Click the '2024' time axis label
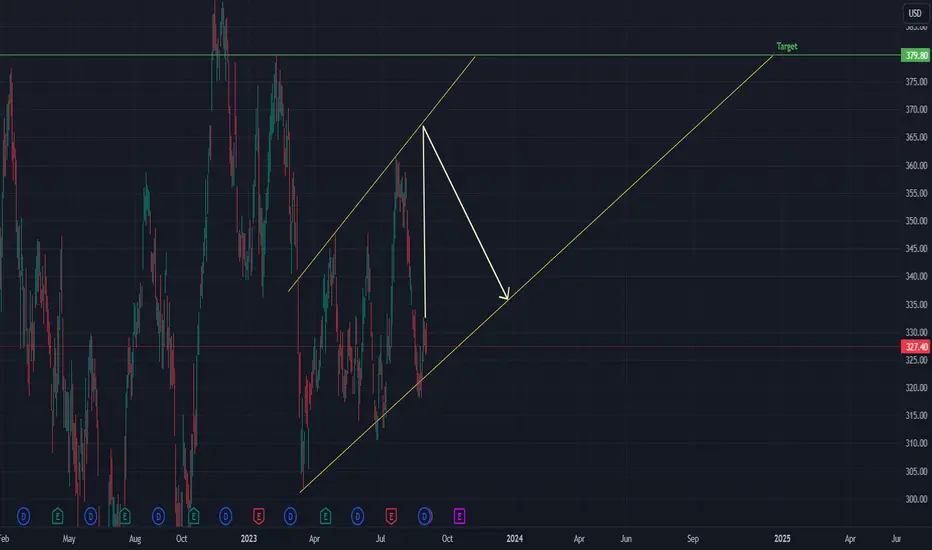This screenshot has height=550, width=932. tap(514, 539)
